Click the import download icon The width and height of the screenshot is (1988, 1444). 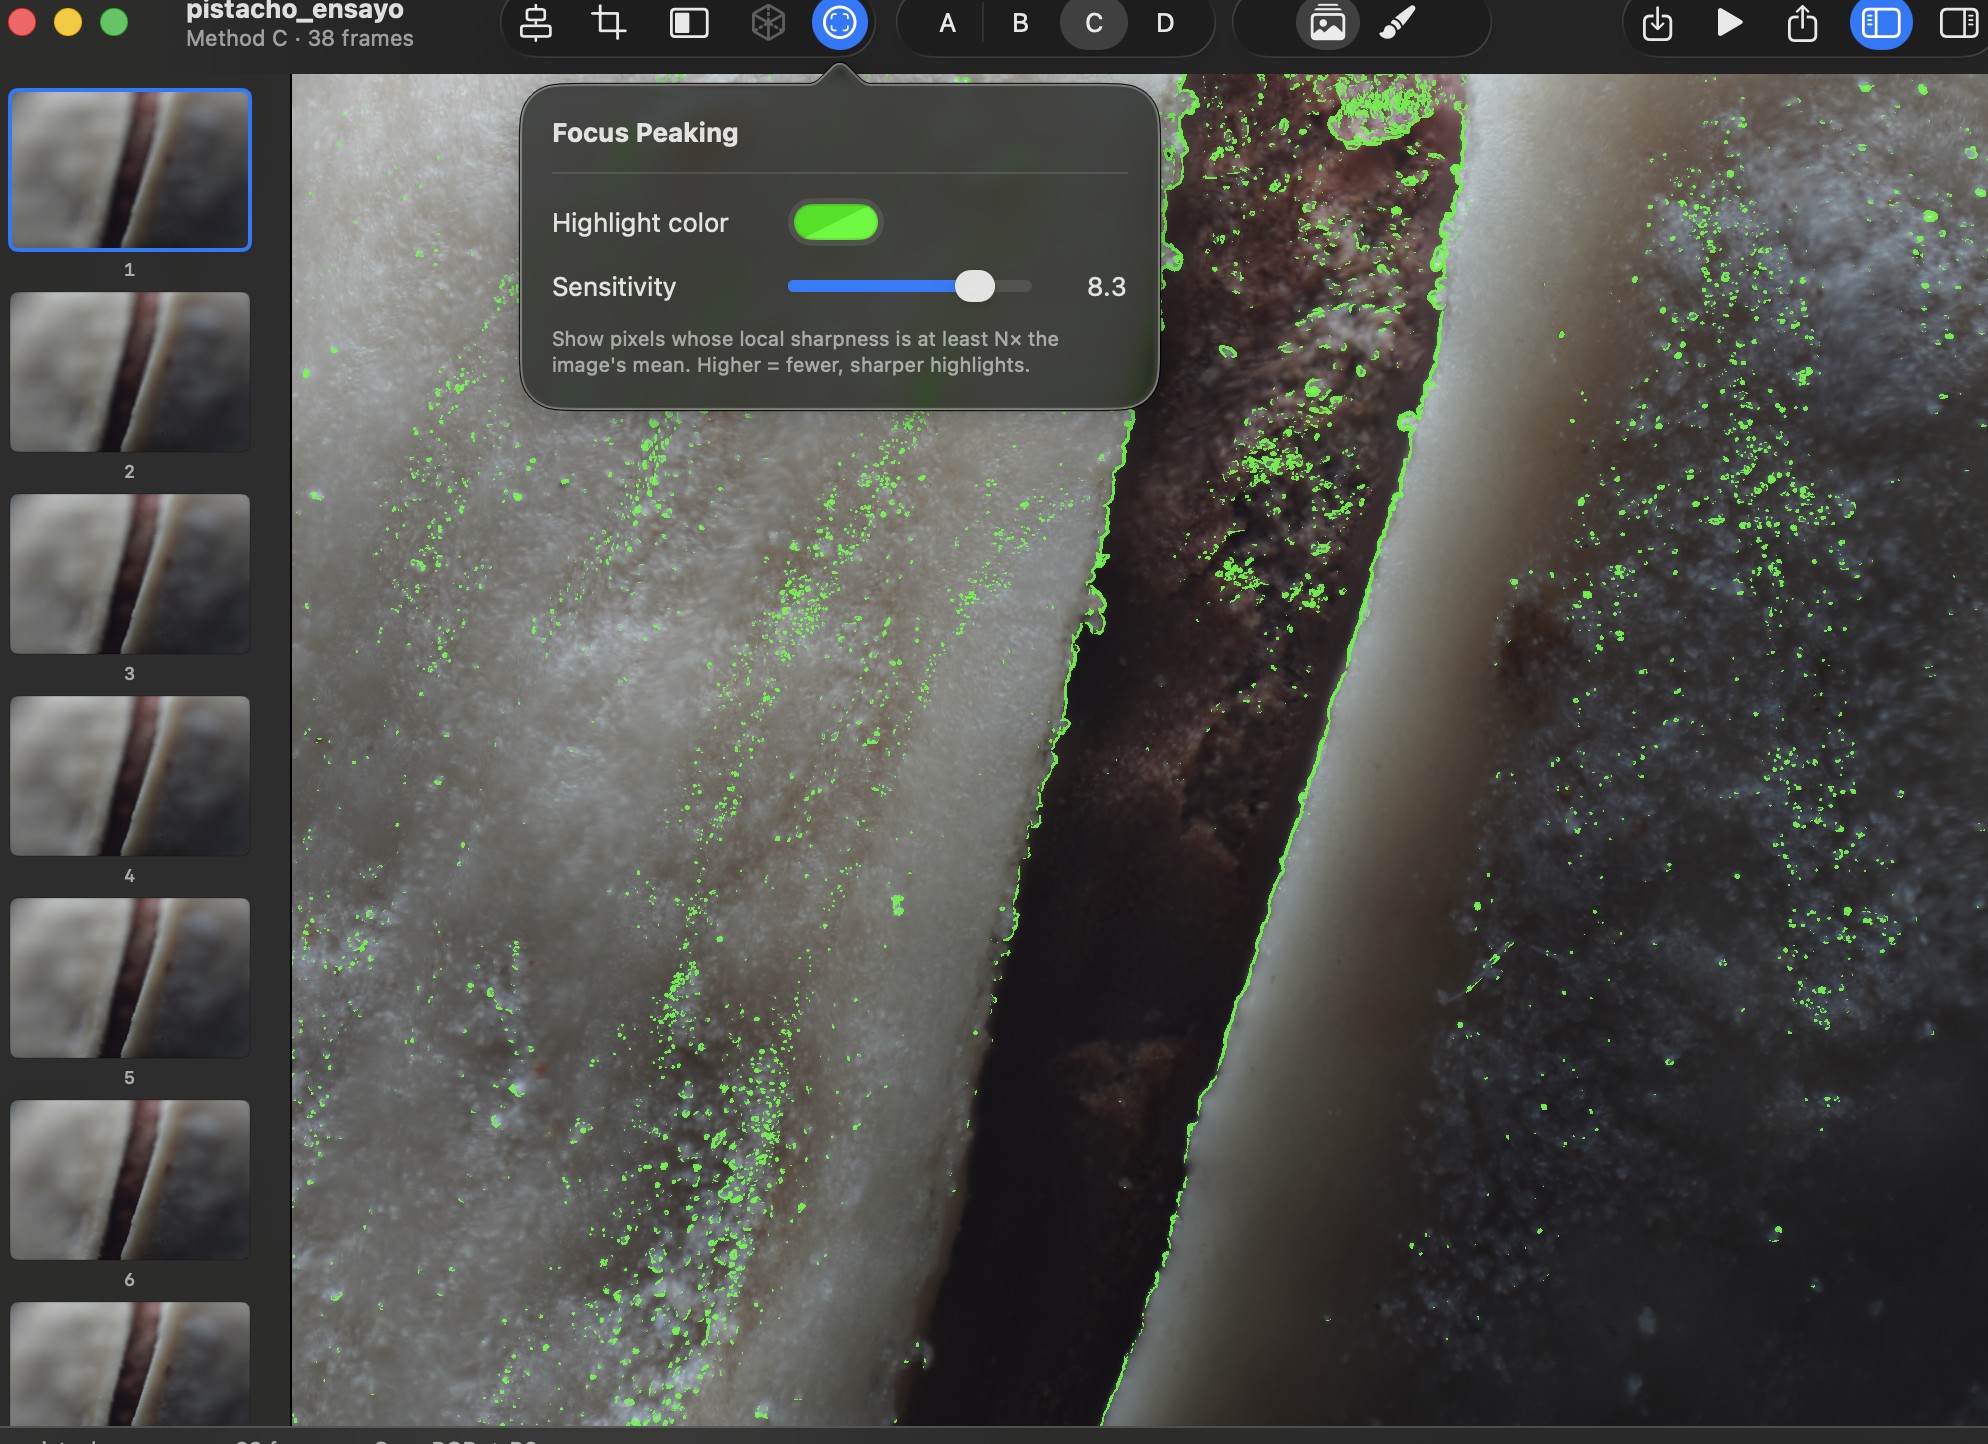pyautogui.click(x=1657, y=23)
